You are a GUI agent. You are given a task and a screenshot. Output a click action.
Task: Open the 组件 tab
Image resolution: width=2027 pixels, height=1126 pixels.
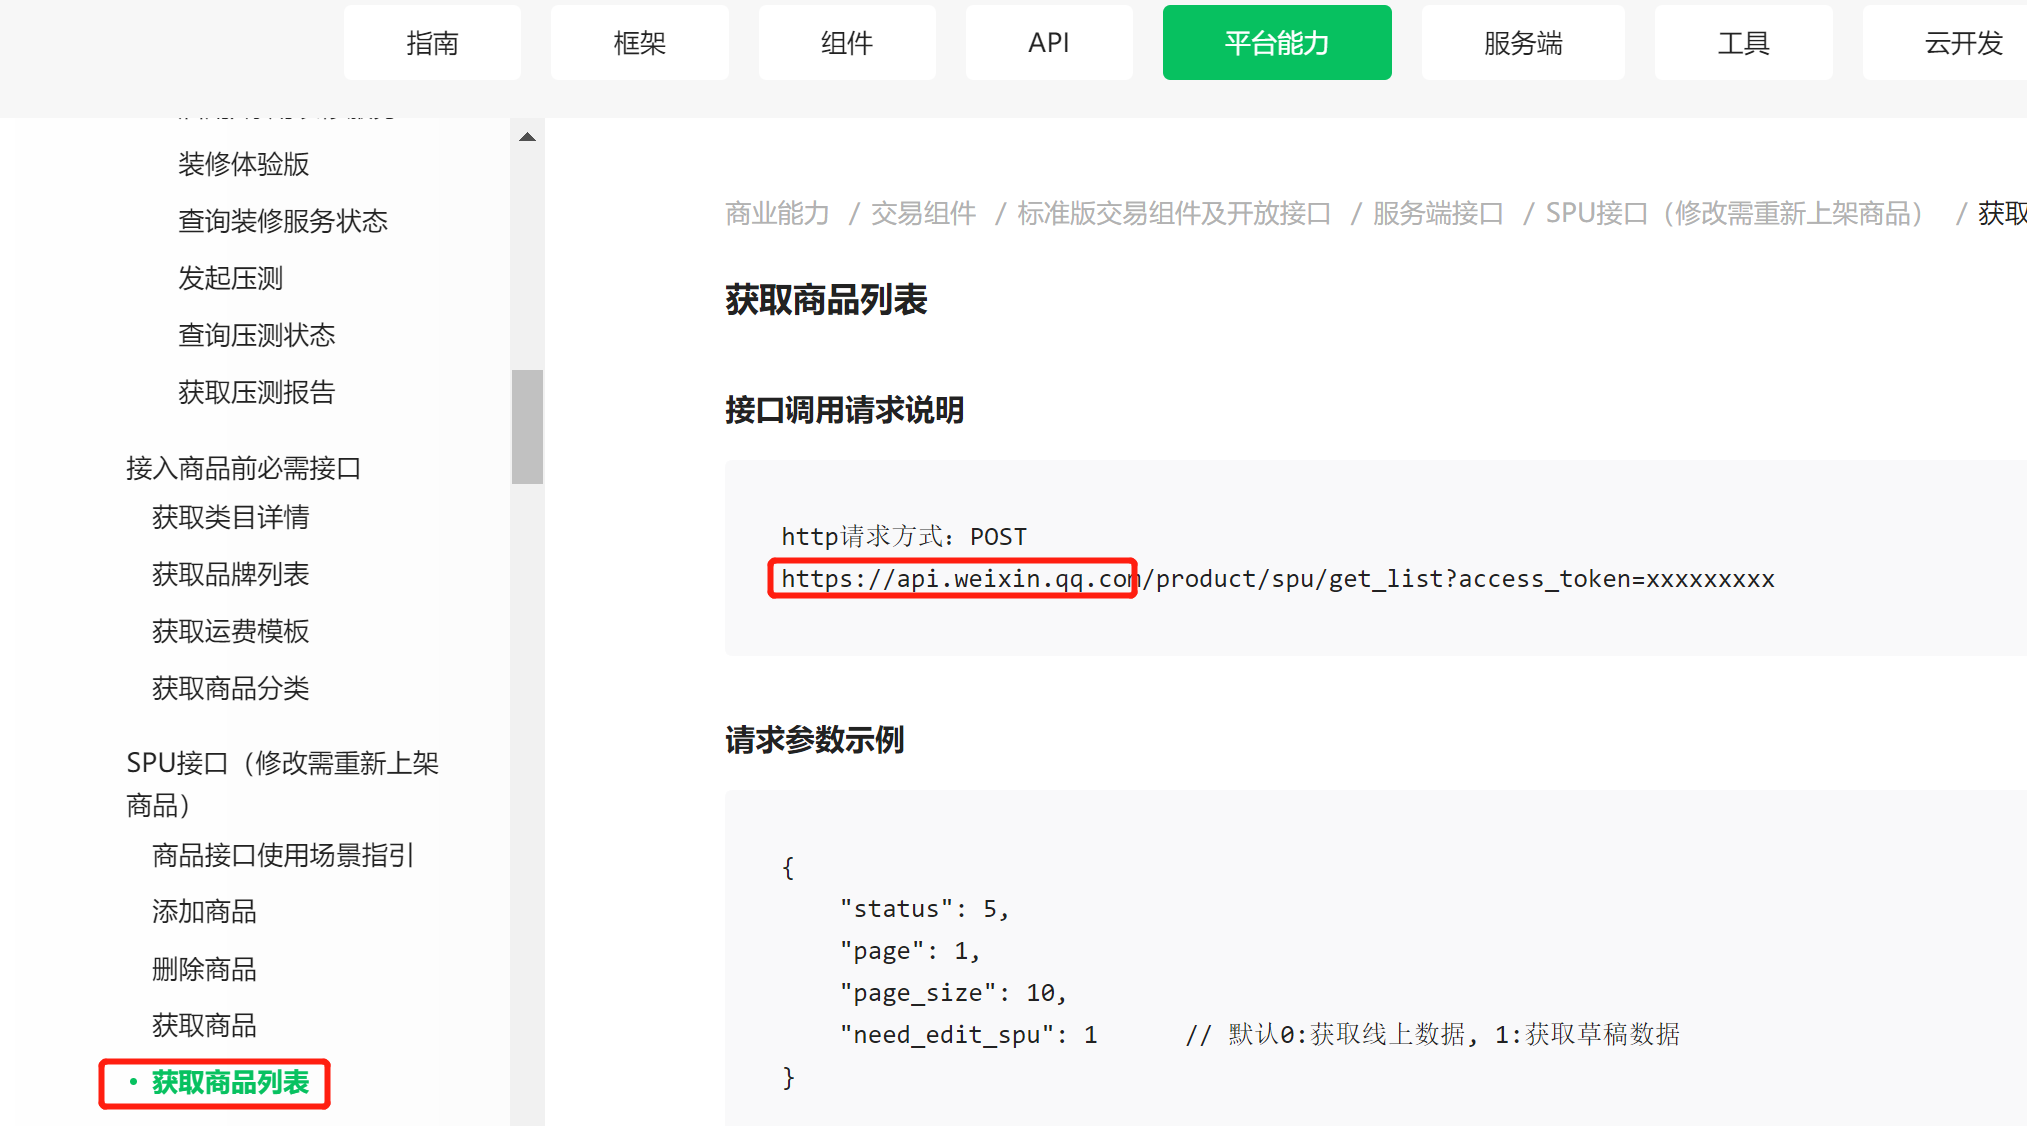pos(846,43)
